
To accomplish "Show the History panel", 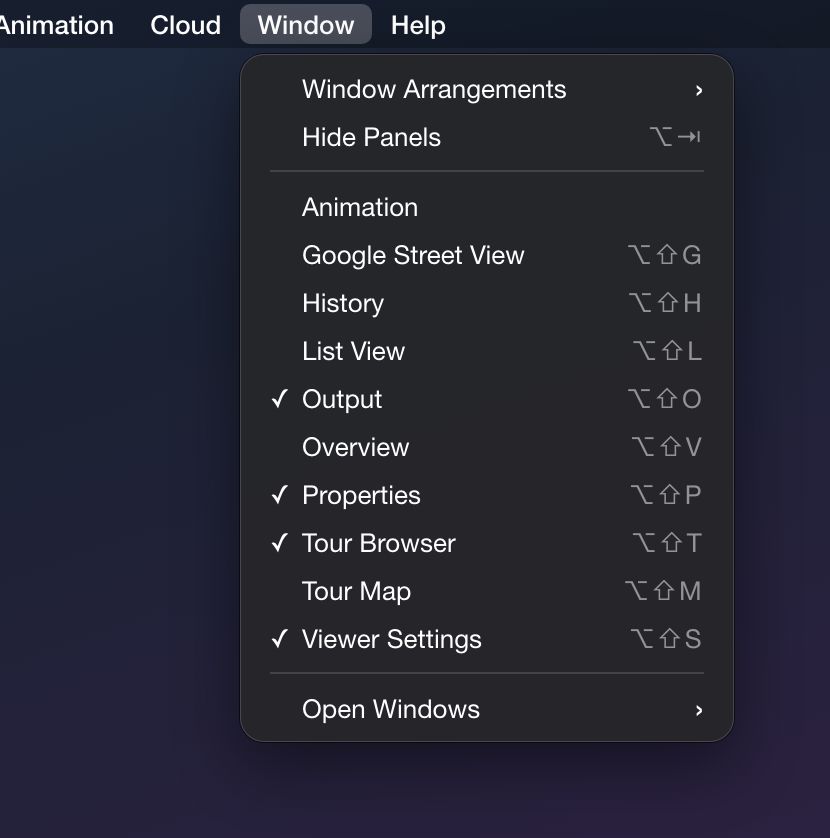I will (487, 303).
